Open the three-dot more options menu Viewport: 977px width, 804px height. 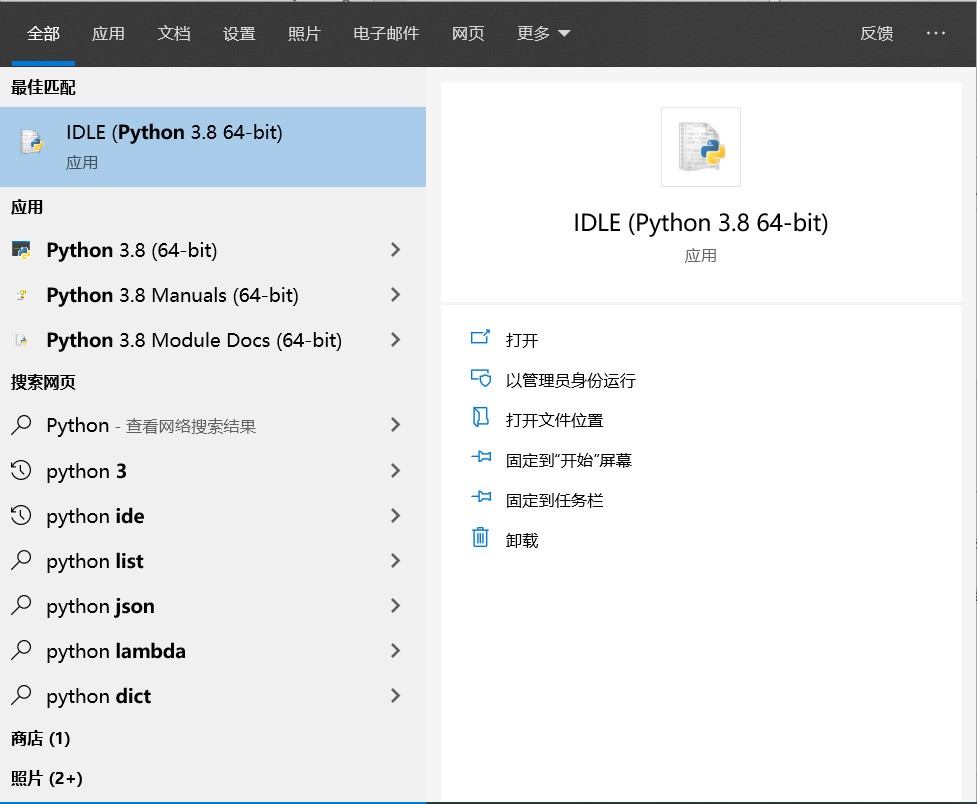tap(936, 33)
